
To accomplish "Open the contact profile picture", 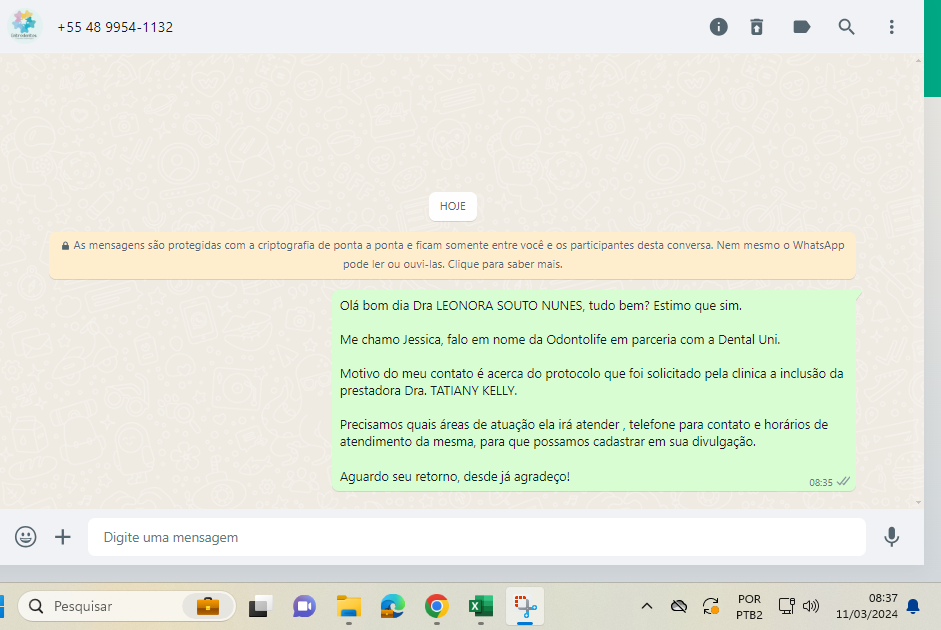I will click(x=24, y=26).
